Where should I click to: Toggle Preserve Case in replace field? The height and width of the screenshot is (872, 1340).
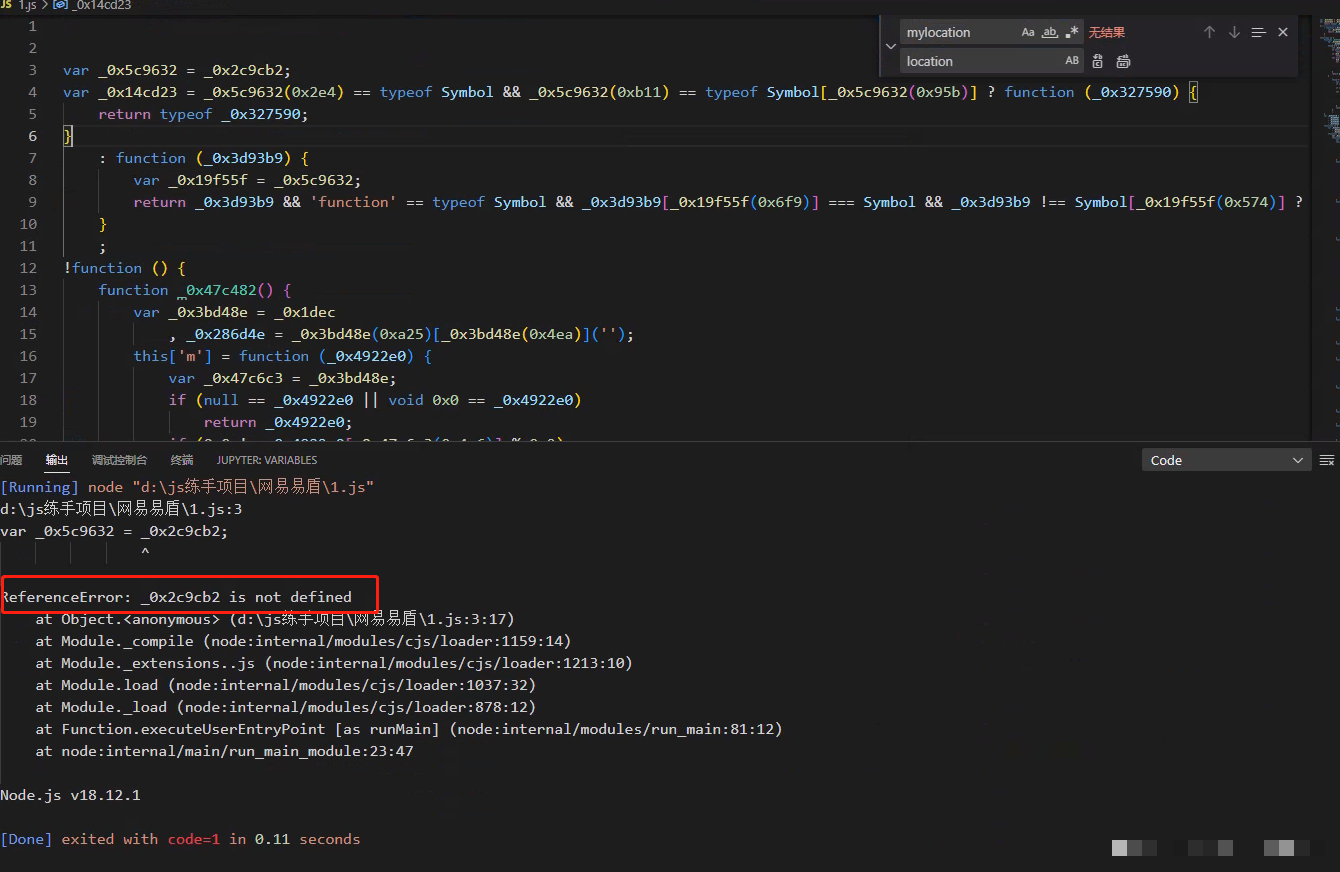point(1072,61)
